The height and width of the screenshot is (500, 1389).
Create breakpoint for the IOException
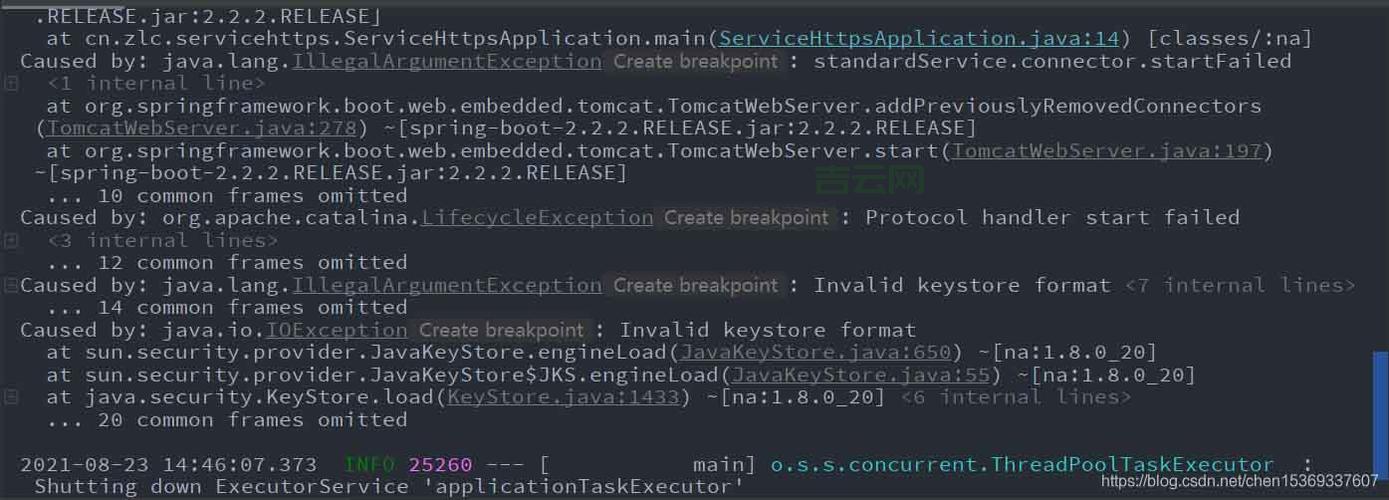pos(501,330)
